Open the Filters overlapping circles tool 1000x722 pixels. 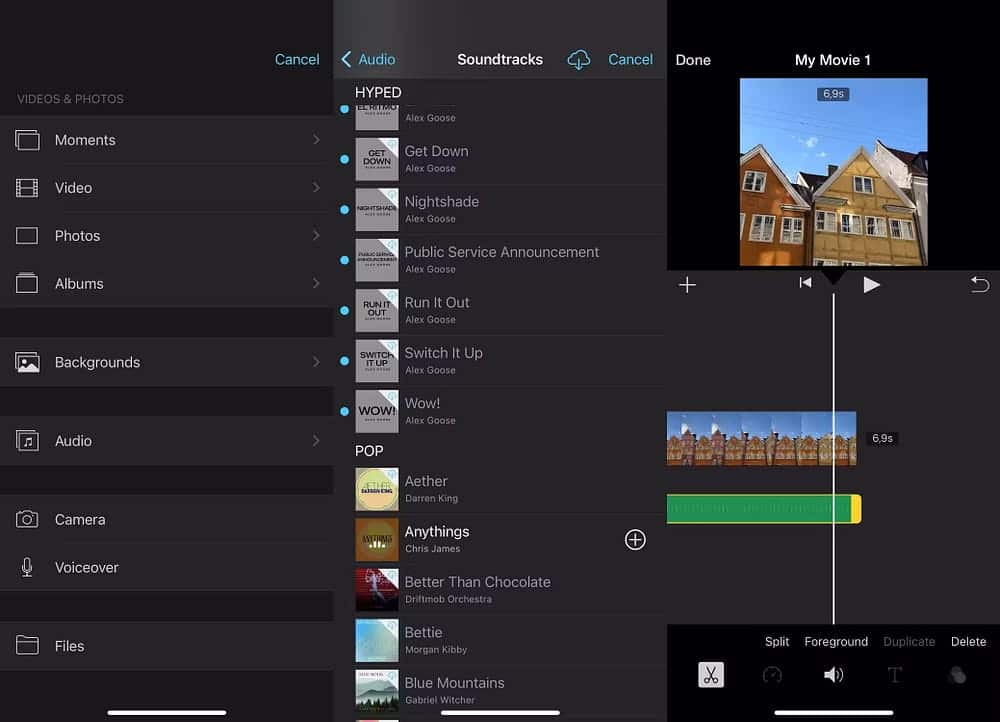956,675
